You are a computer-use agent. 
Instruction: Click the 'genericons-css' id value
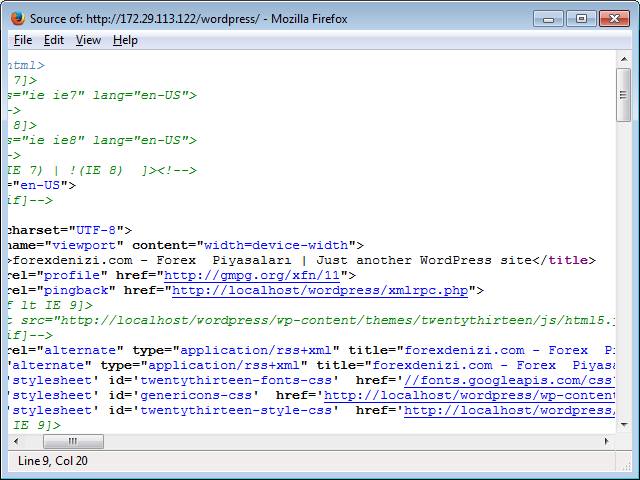[x=196, y=396]
